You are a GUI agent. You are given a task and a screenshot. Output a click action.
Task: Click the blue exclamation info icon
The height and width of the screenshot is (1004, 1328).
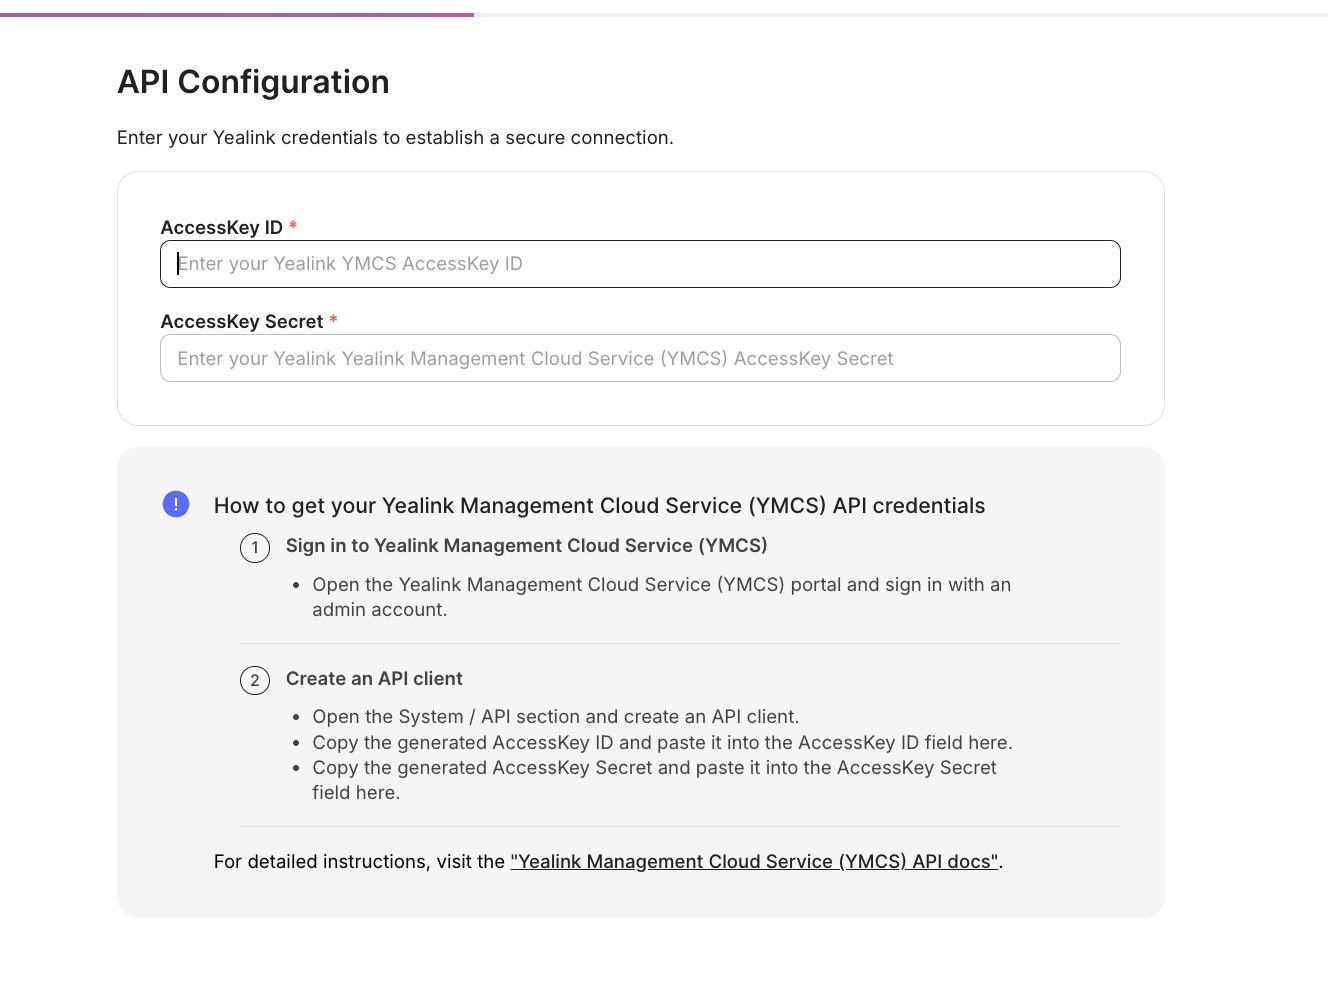coord(176,504)
